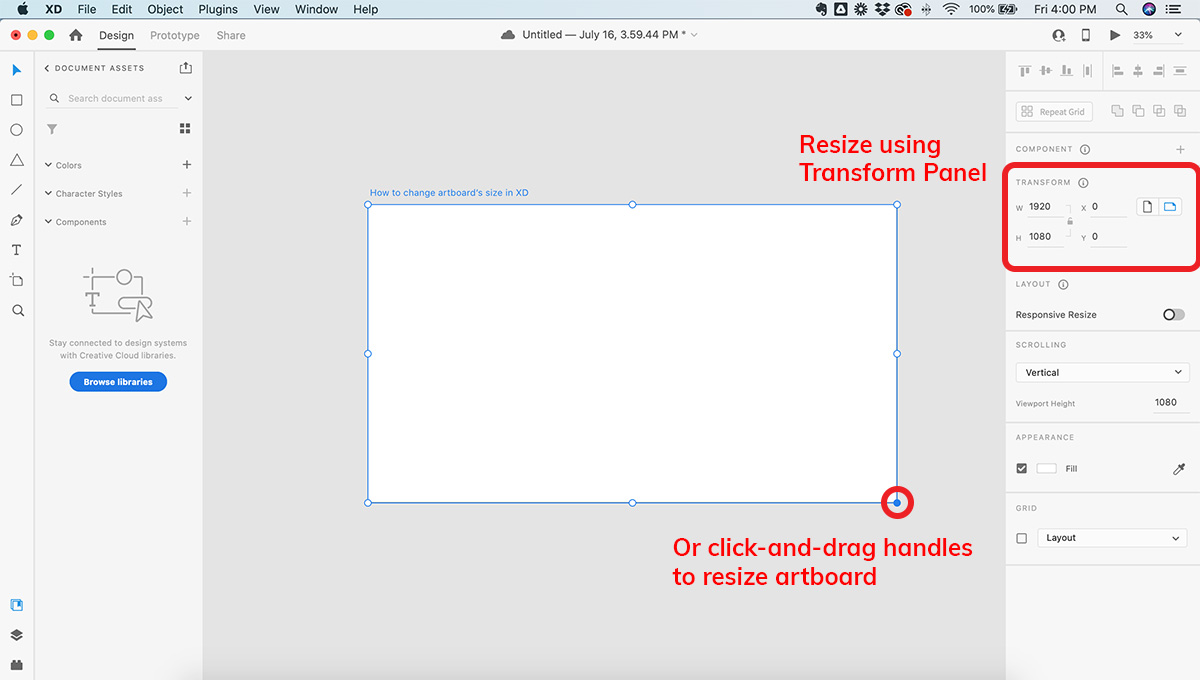The image size is (1200, 680).
Task: Uncheck the Fill checkbox
Action: point(1021,468)
